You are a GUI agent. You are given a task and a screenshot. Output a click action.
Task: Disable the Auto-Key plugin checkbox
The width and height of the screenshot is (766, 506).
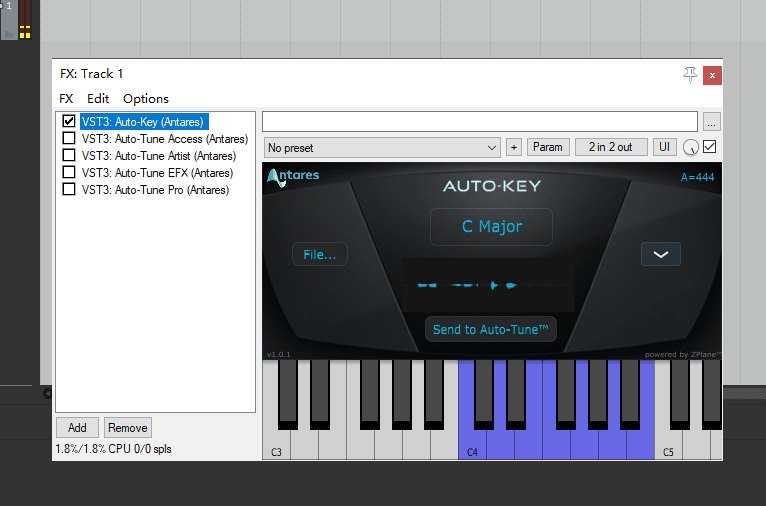(x=69, y=121)
